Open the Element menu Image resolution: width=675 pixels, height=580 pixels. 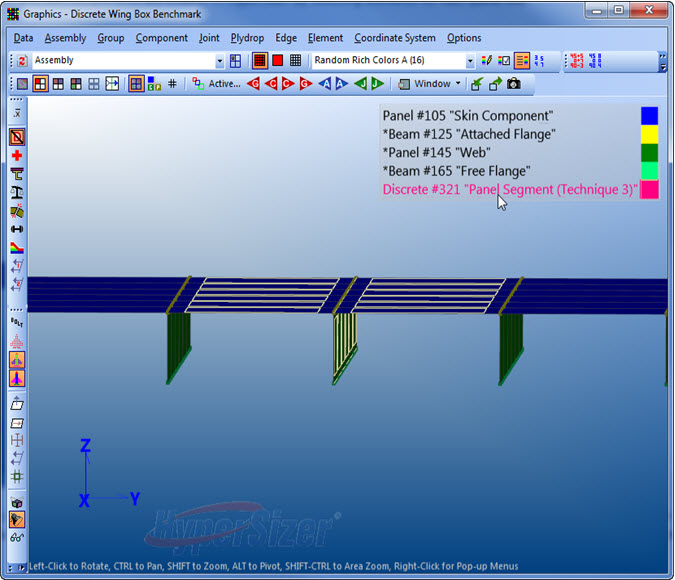tap(325, 38)
